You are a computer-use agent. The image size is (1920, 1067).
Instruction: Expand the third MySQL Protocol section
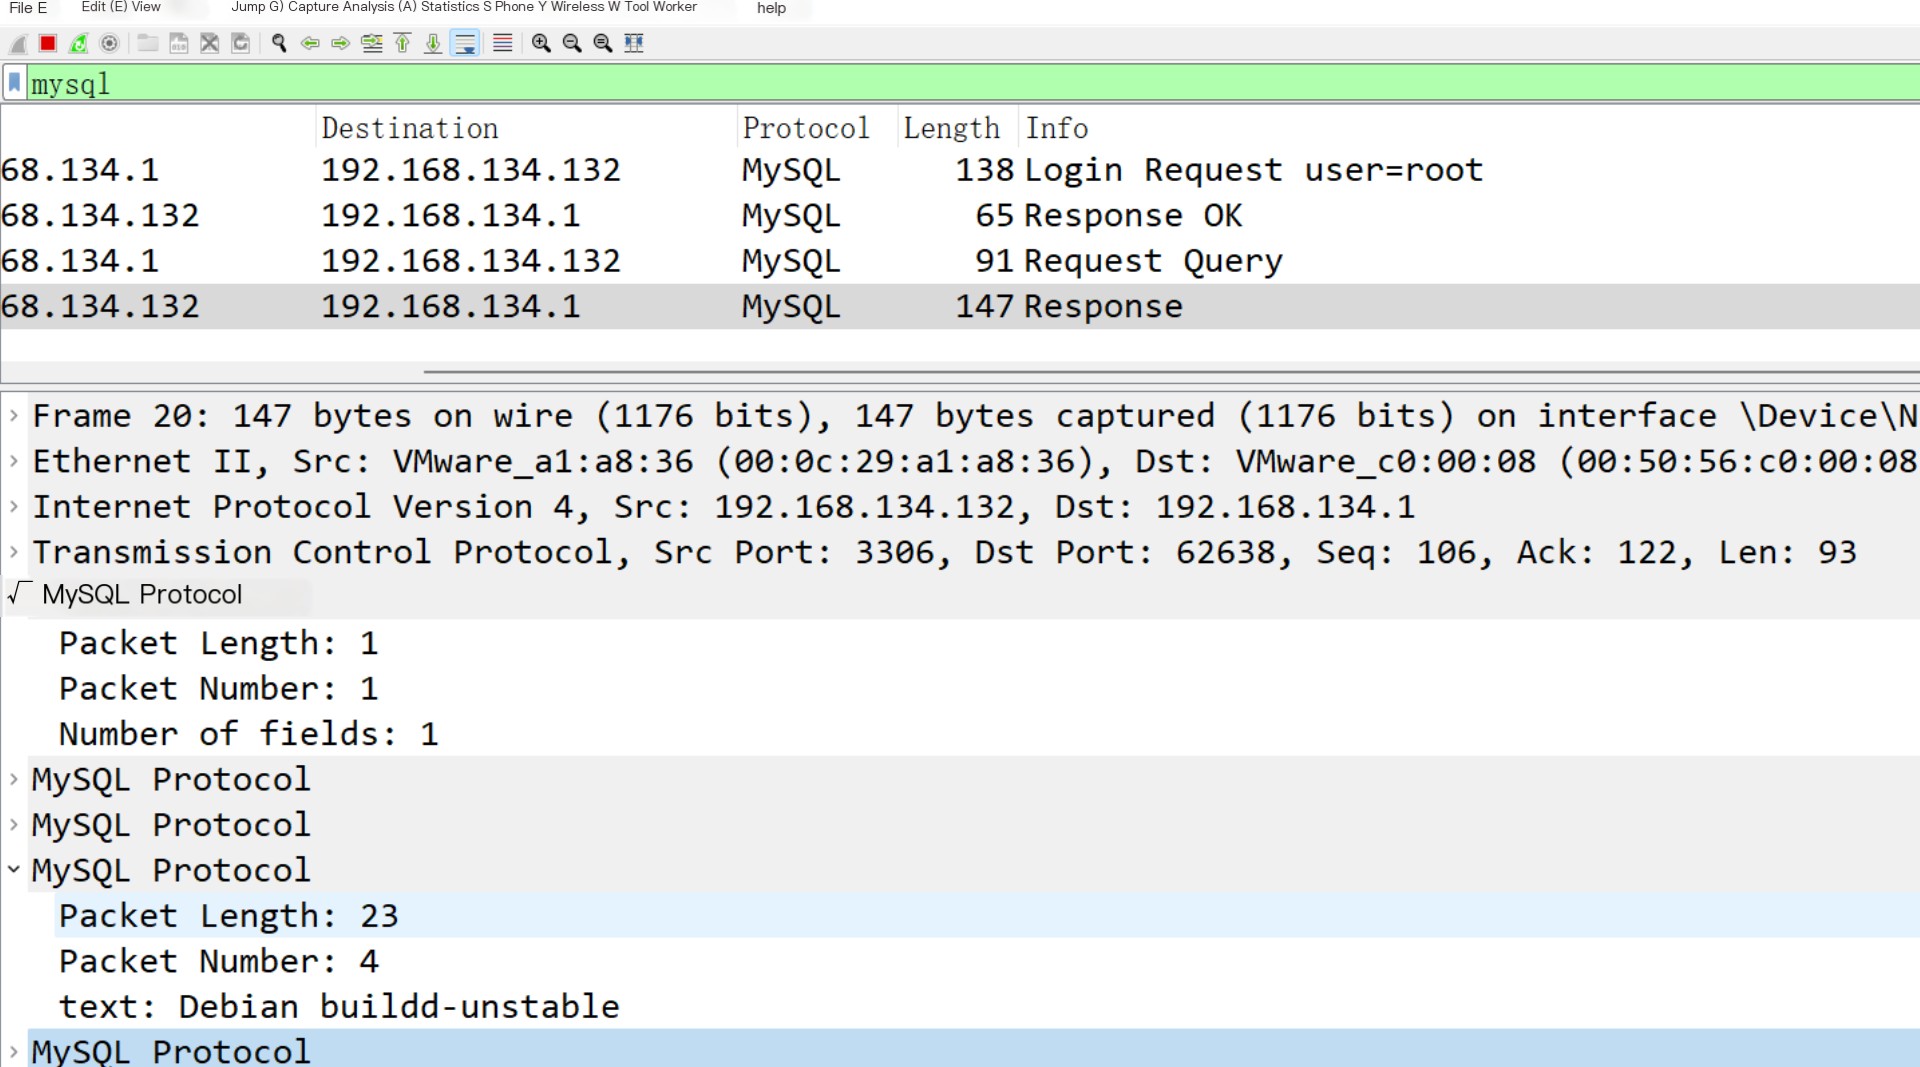14,824
